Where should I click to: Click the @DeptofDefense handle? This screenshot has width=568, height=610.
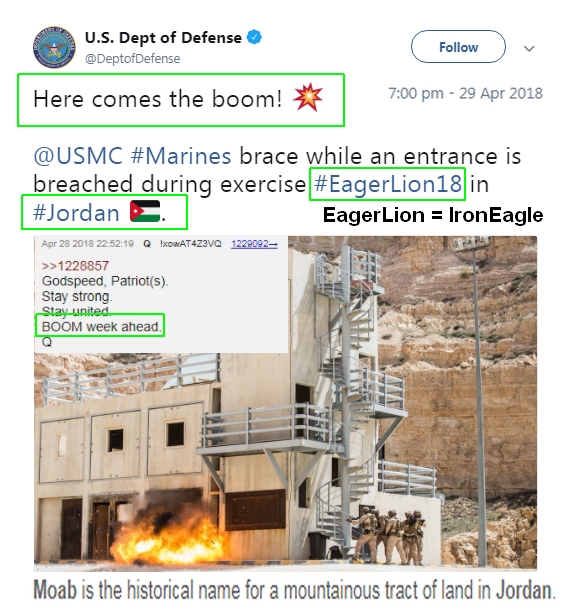click(133, 59)
